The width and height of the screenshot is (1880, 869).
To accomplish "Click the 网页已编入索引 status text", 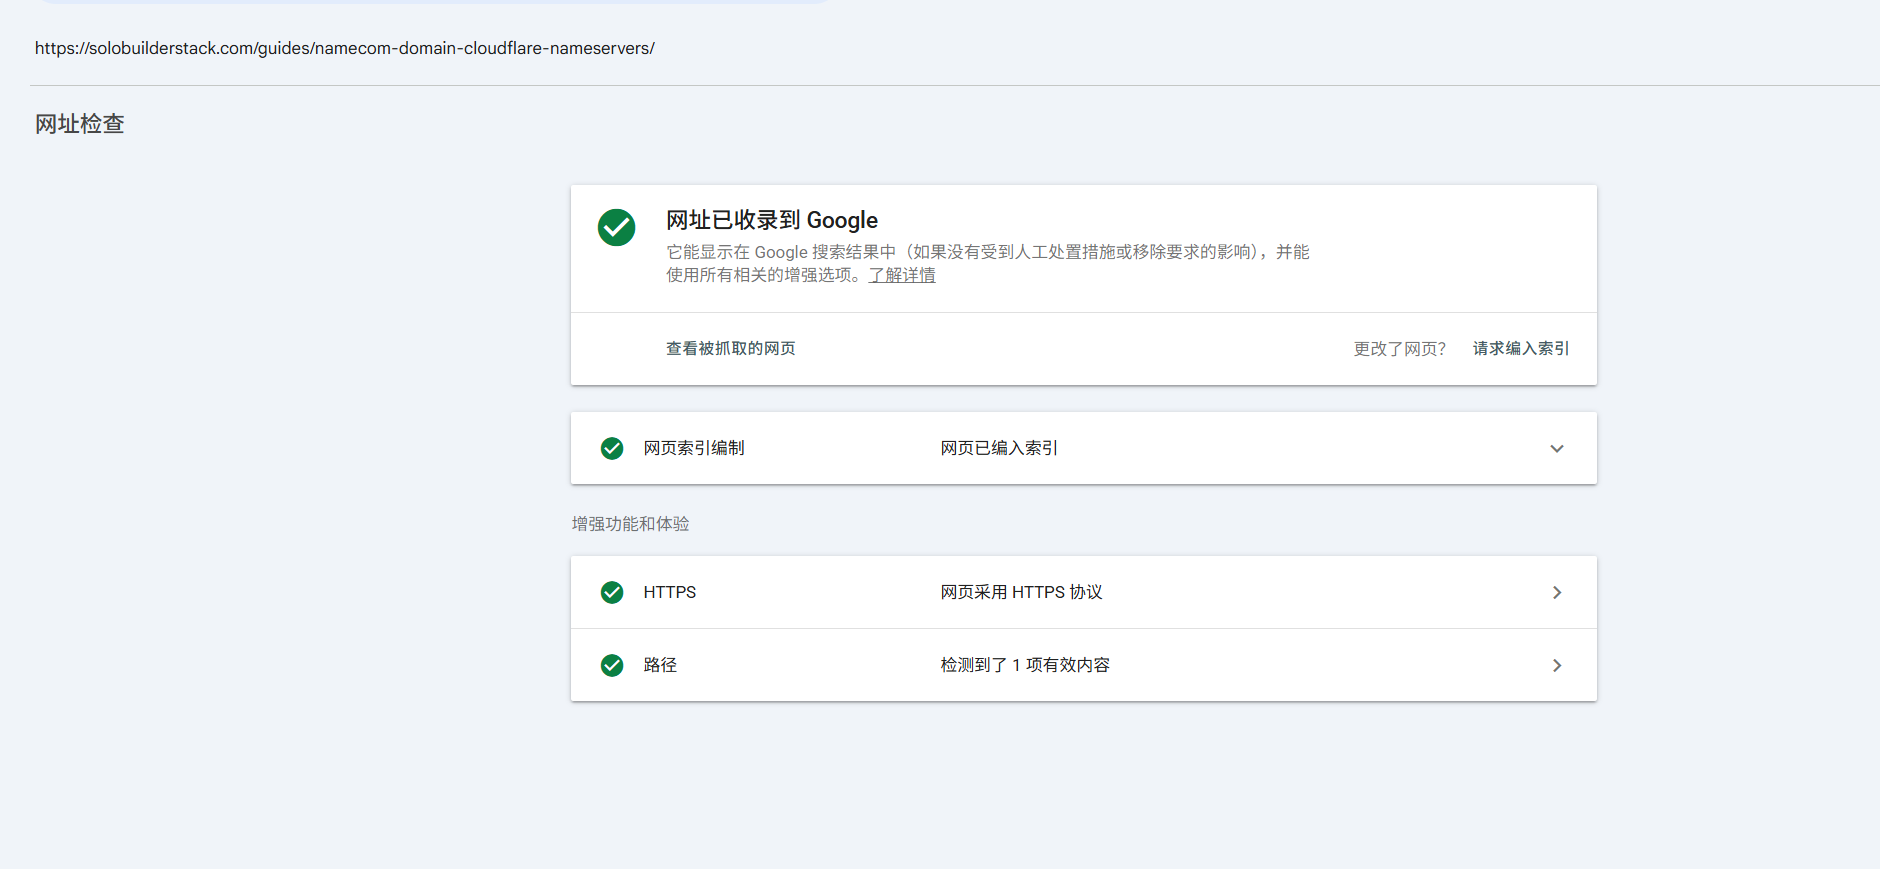I will (999, 448).
